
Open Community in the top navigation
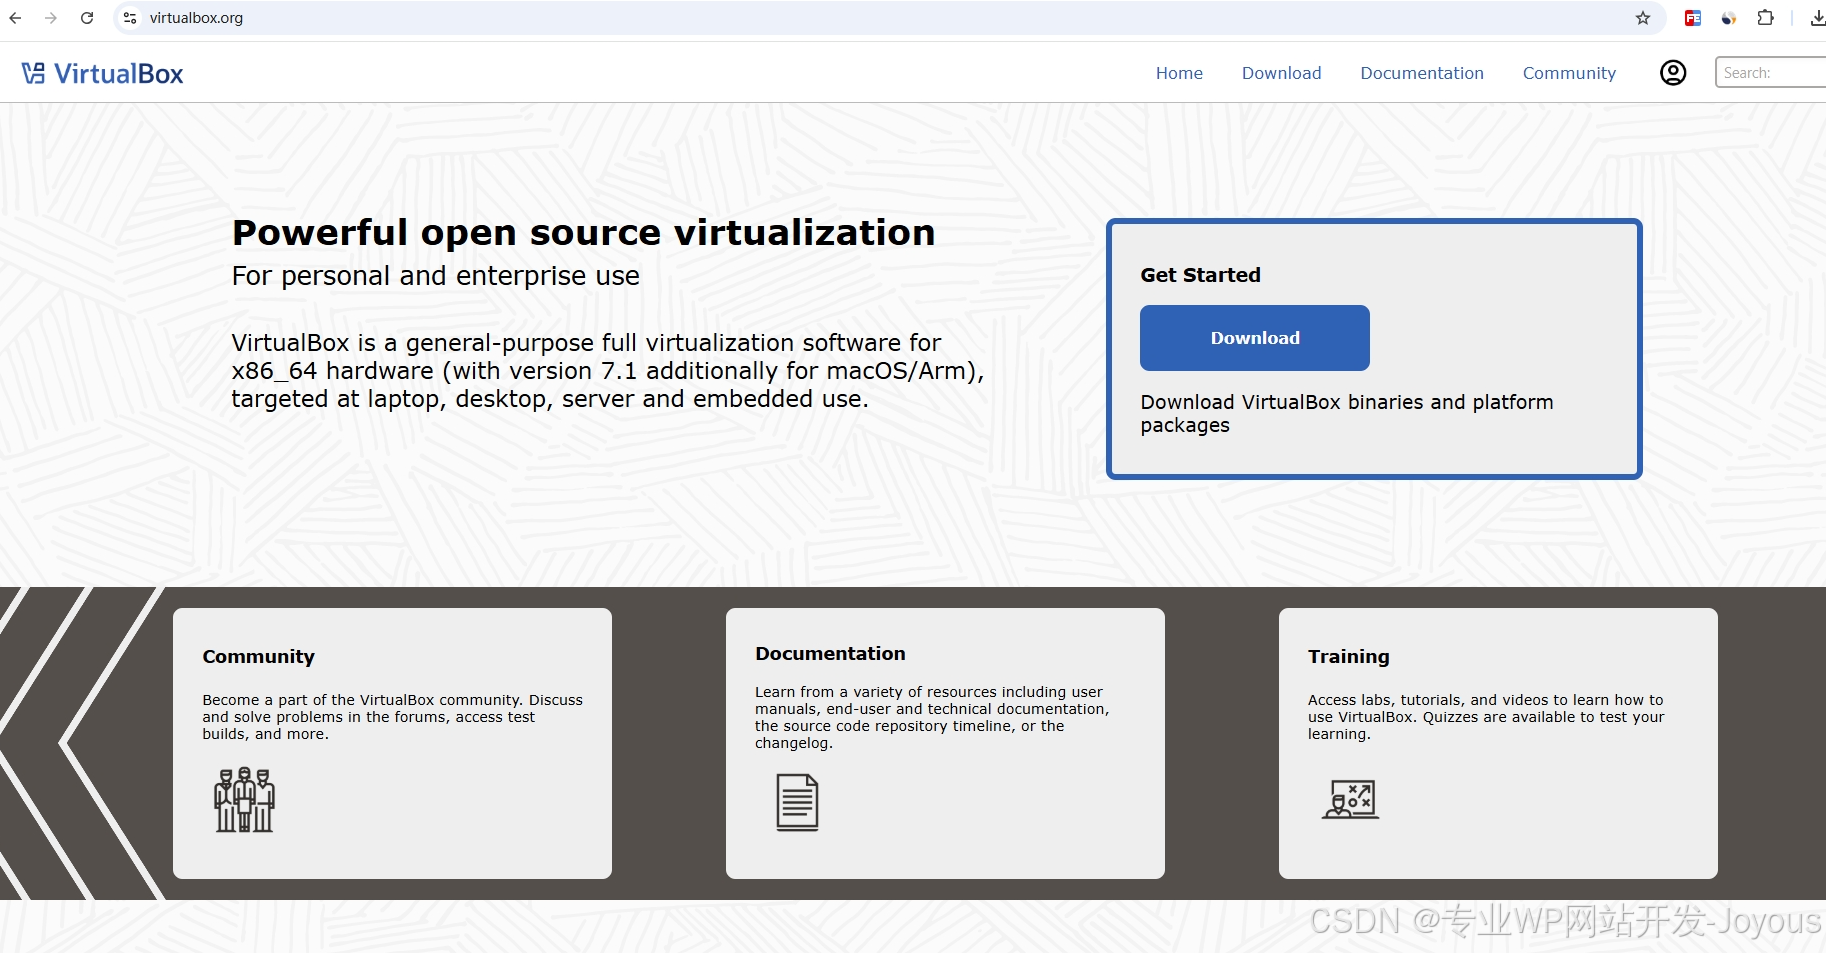pos(1569,73)
